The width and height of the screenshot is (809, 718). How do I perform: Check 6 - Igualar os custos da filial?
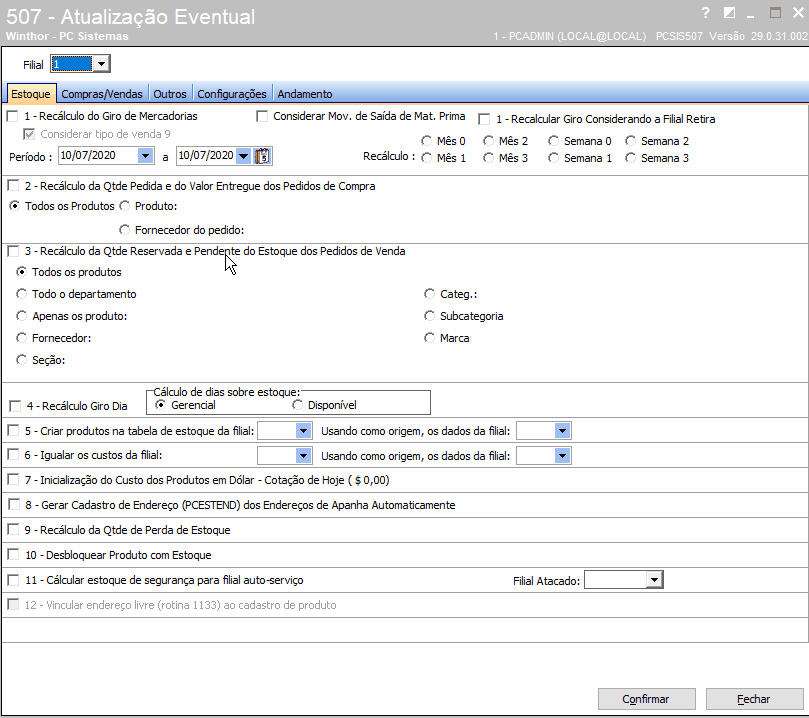click(x=13, y=455)
